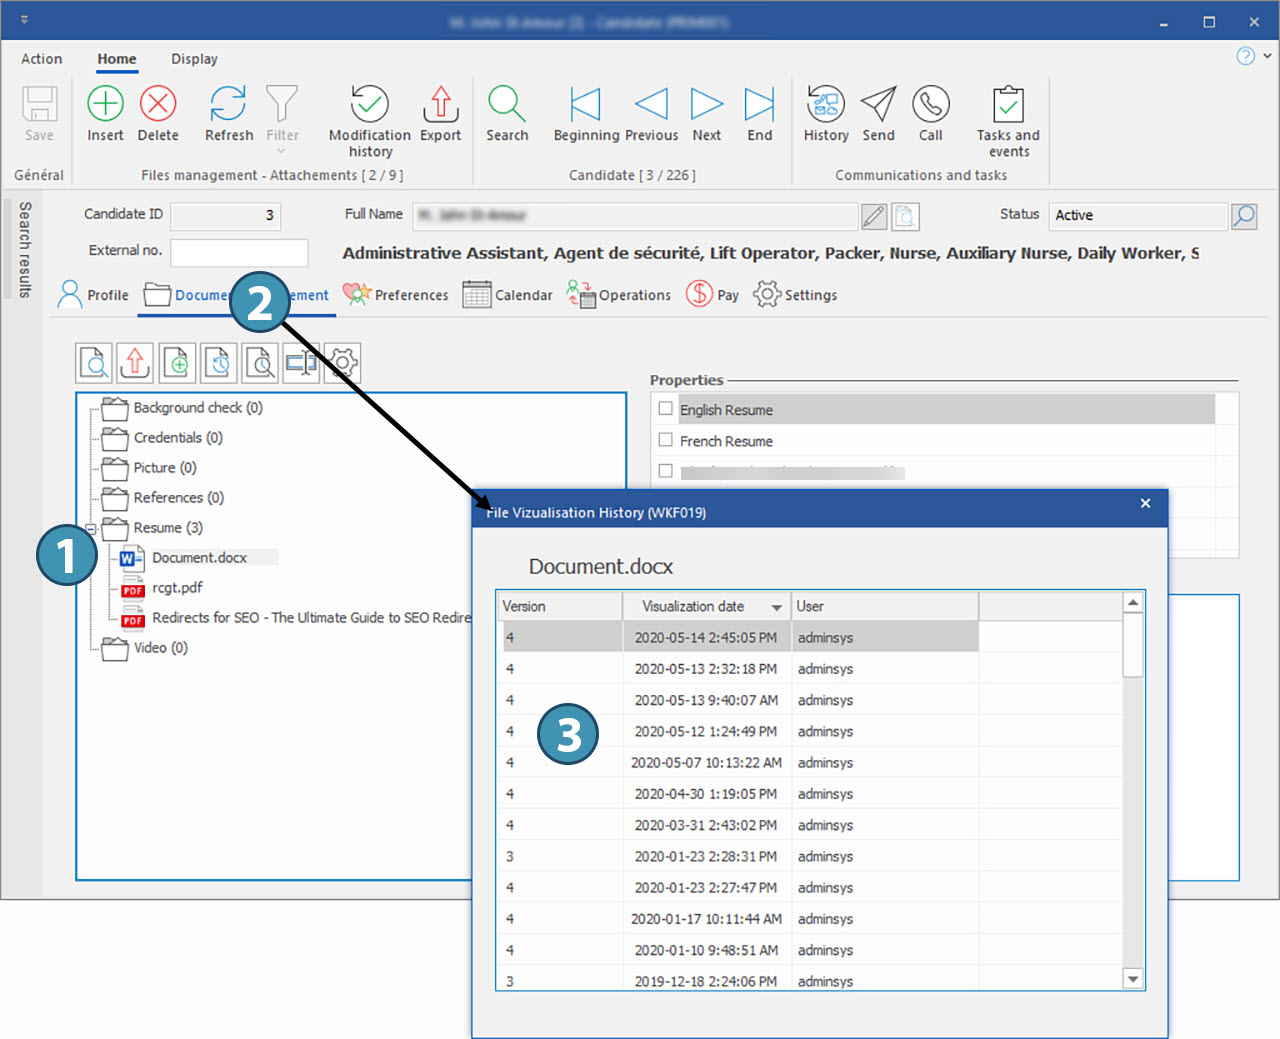This screenshot has height=1039, width=1280.
Task: Click the red Delete icon
Action: pos(158,104)
